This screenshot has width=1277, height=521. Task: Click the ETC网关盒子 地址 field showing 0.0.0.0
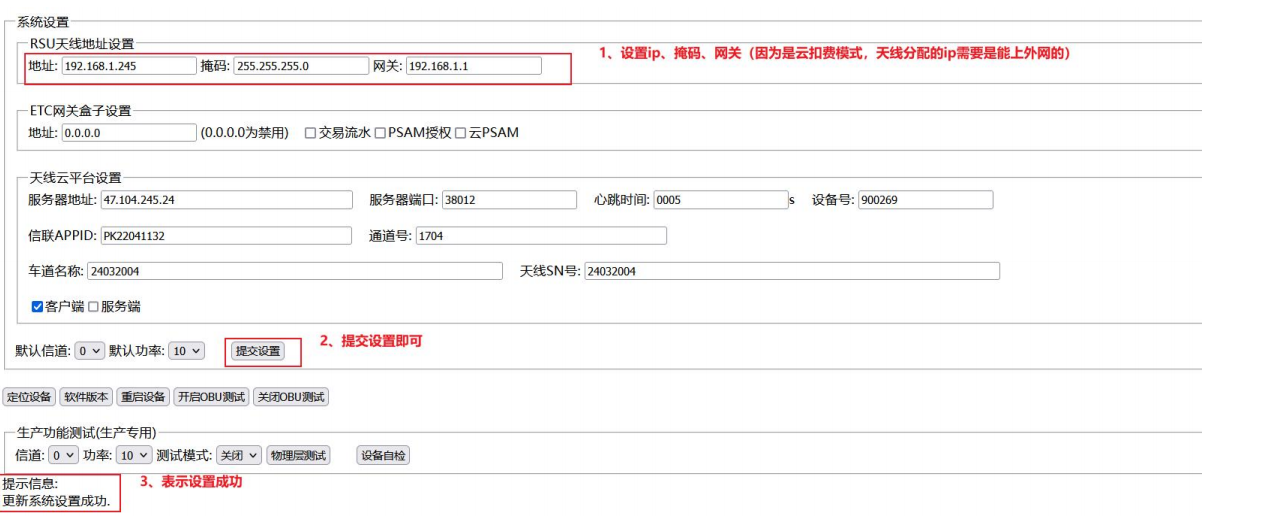[x=129, y=132]
